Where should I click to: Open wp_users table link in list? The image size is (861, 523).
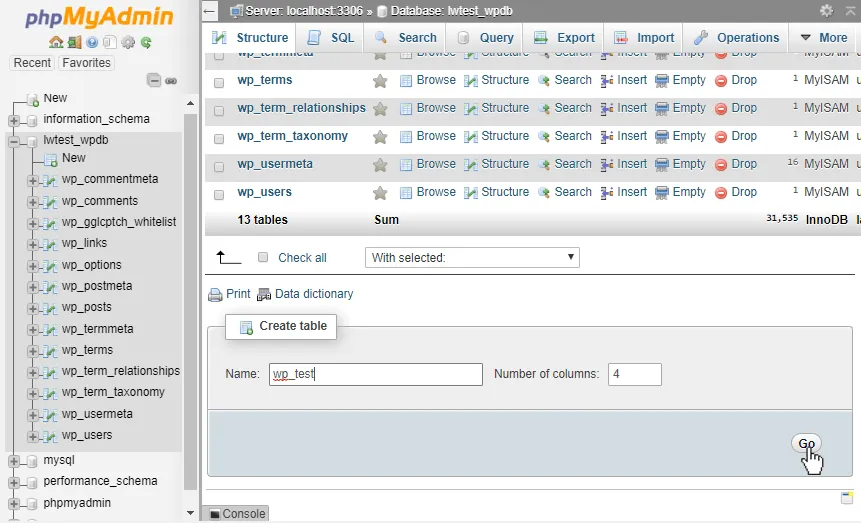265,192
